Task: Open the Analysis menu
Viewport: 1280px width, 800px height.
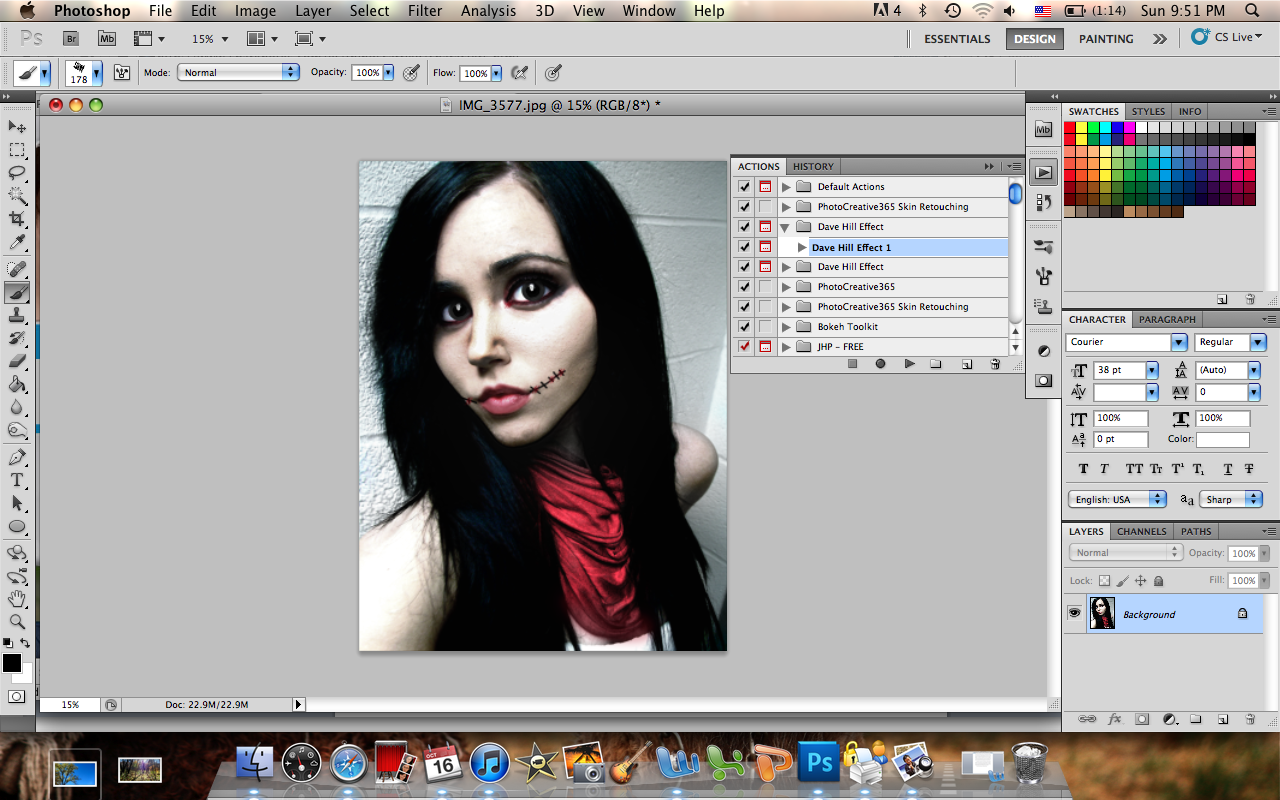Action: (x=489, y=11)
